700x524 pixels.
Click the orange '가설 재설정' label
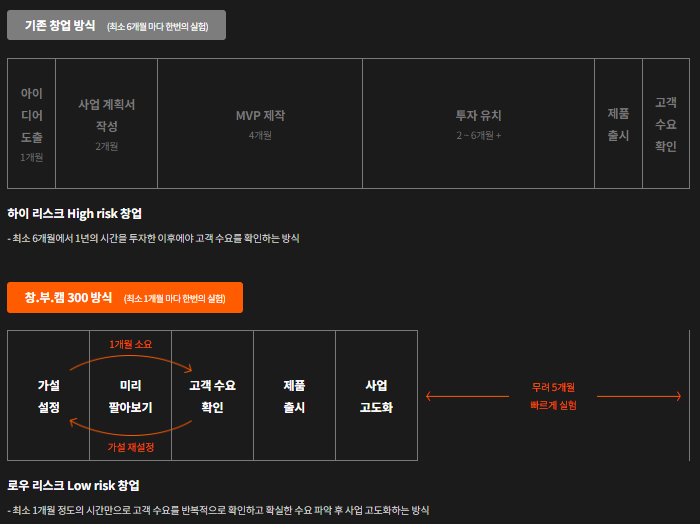tap(130, 447)
